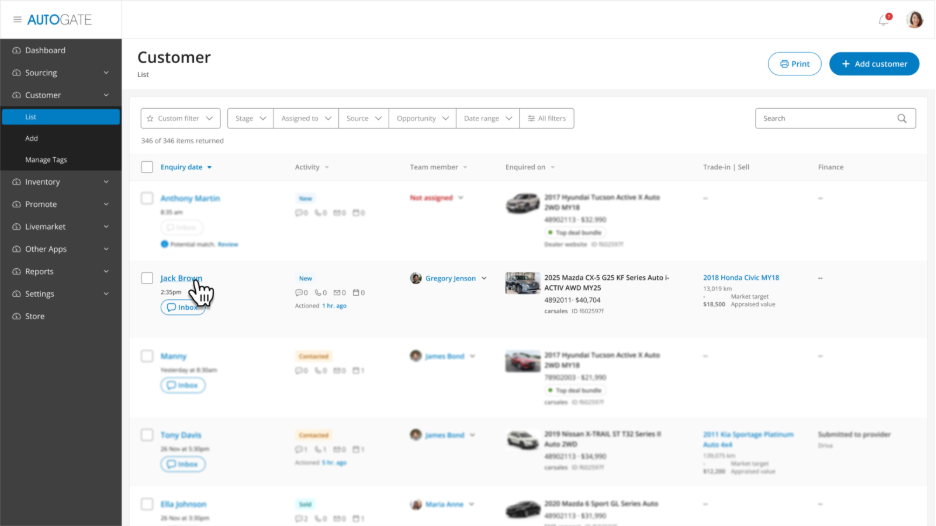The width and height of the screenshot is (936, 526).
Task: Select Anthony Martin's row checkbox
Action: [x=147, y=198]
